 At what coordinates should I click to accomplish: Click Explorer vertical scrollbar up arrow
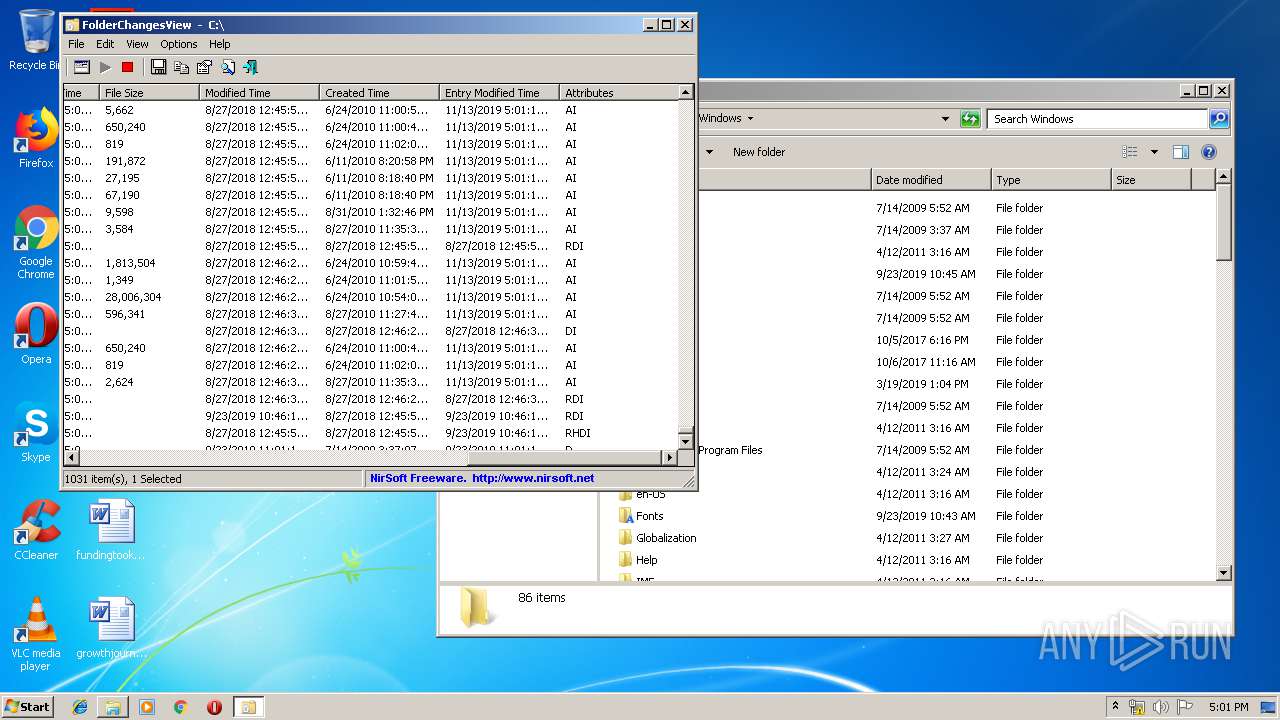point(1224,178)
